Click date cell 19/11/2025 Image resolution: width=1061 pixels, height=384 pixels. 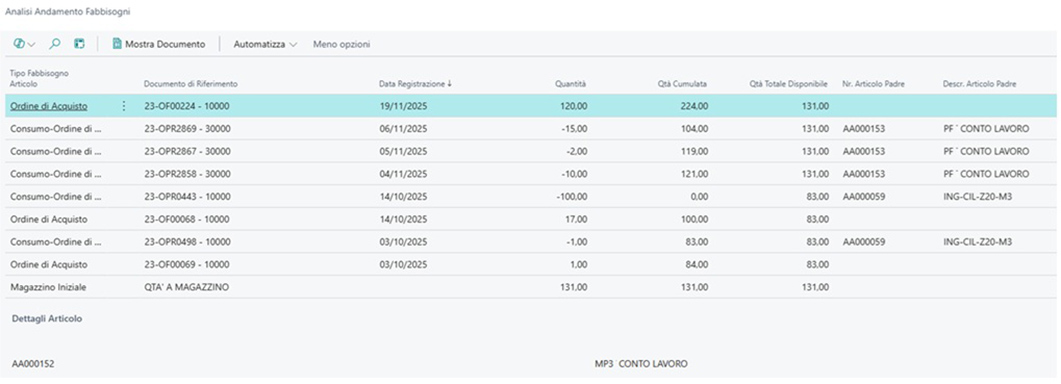tap(403, 106)
